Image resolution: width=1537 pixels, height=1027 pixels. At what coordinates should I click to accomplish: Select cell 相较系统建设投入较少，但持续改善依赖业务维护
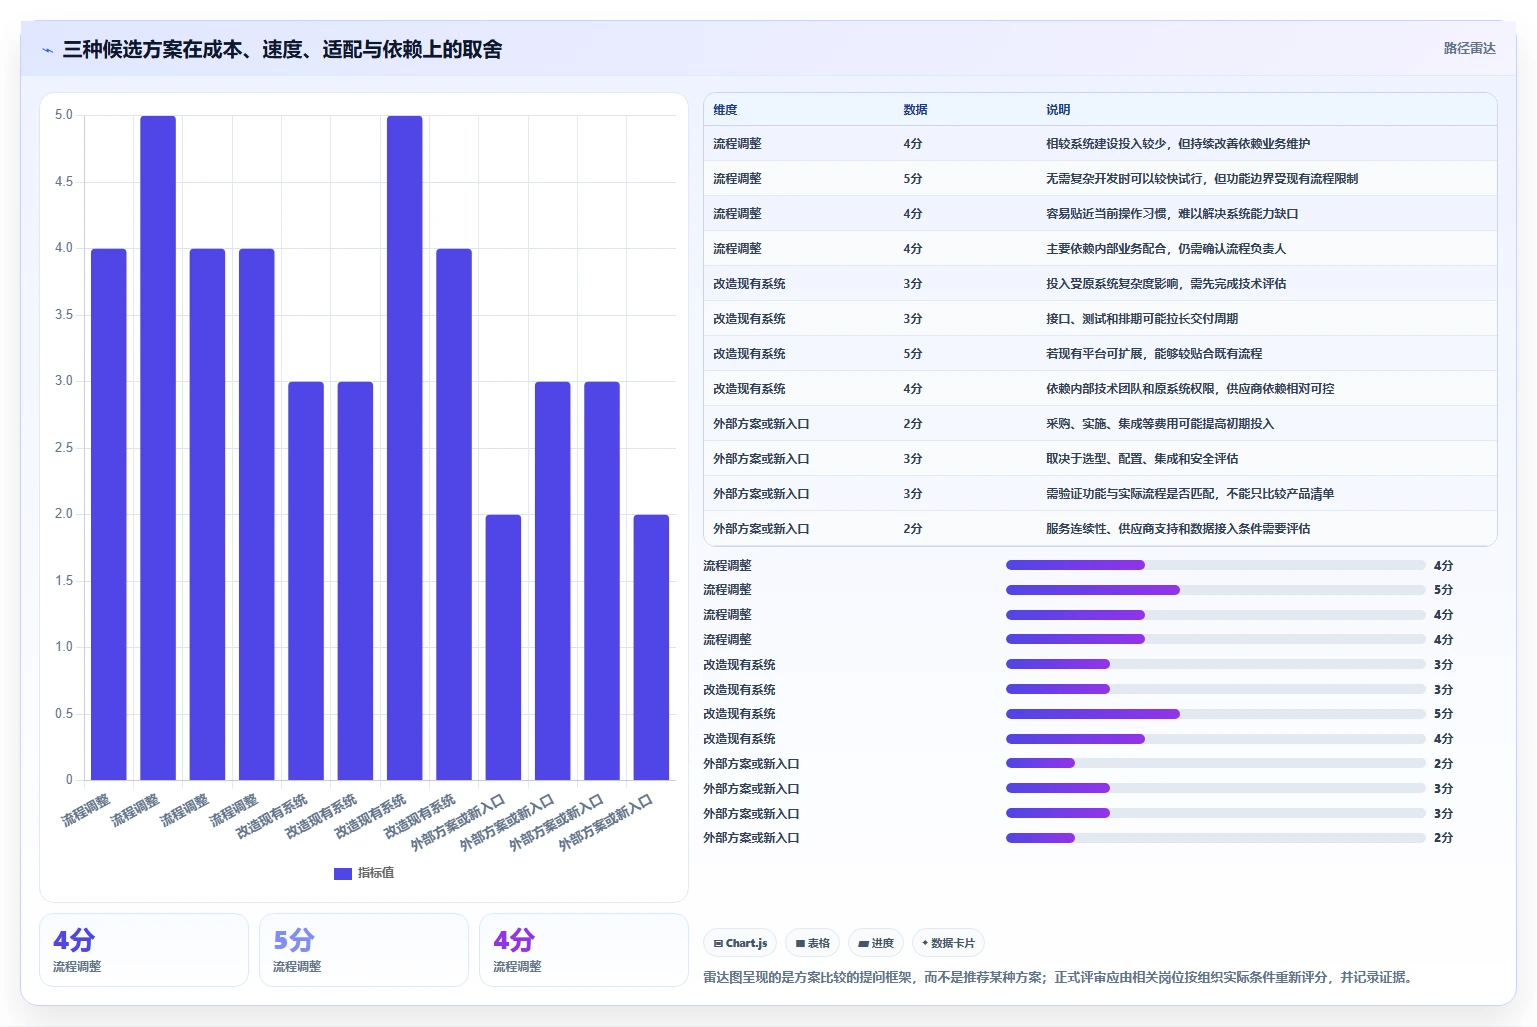(x=1178, y=144)
